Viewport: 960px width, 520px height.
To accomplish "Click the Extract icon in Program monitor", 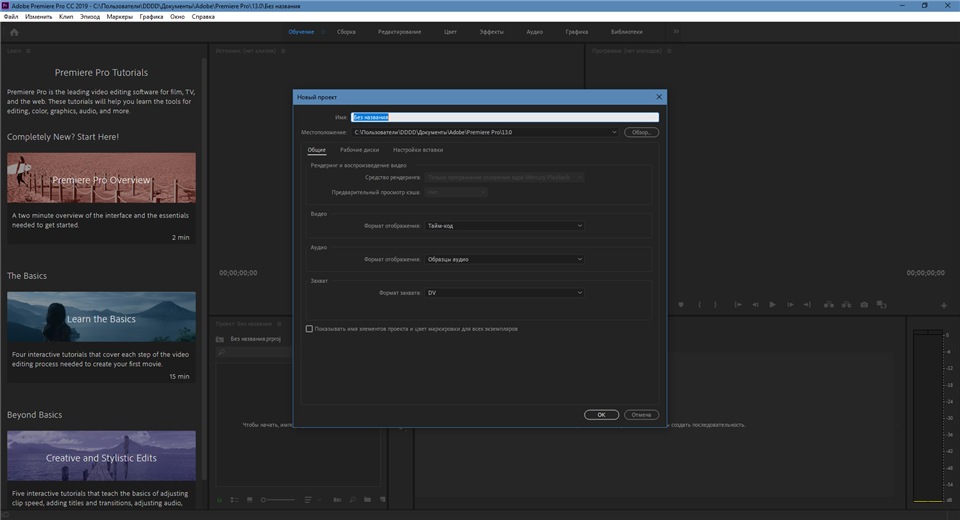I will click(x=846, y=304).
